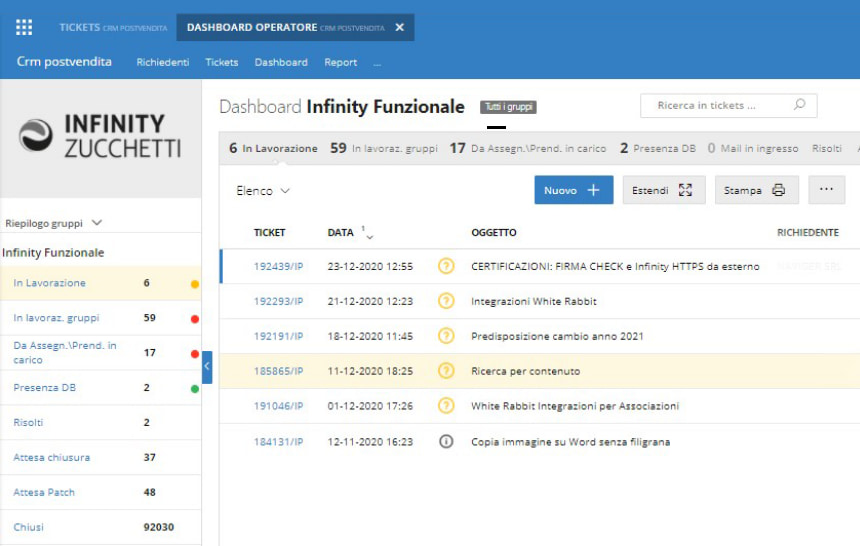This screenshot has width=860, height=546.
Task: Click the search magnifier icon
Action: tap(799, 105)
